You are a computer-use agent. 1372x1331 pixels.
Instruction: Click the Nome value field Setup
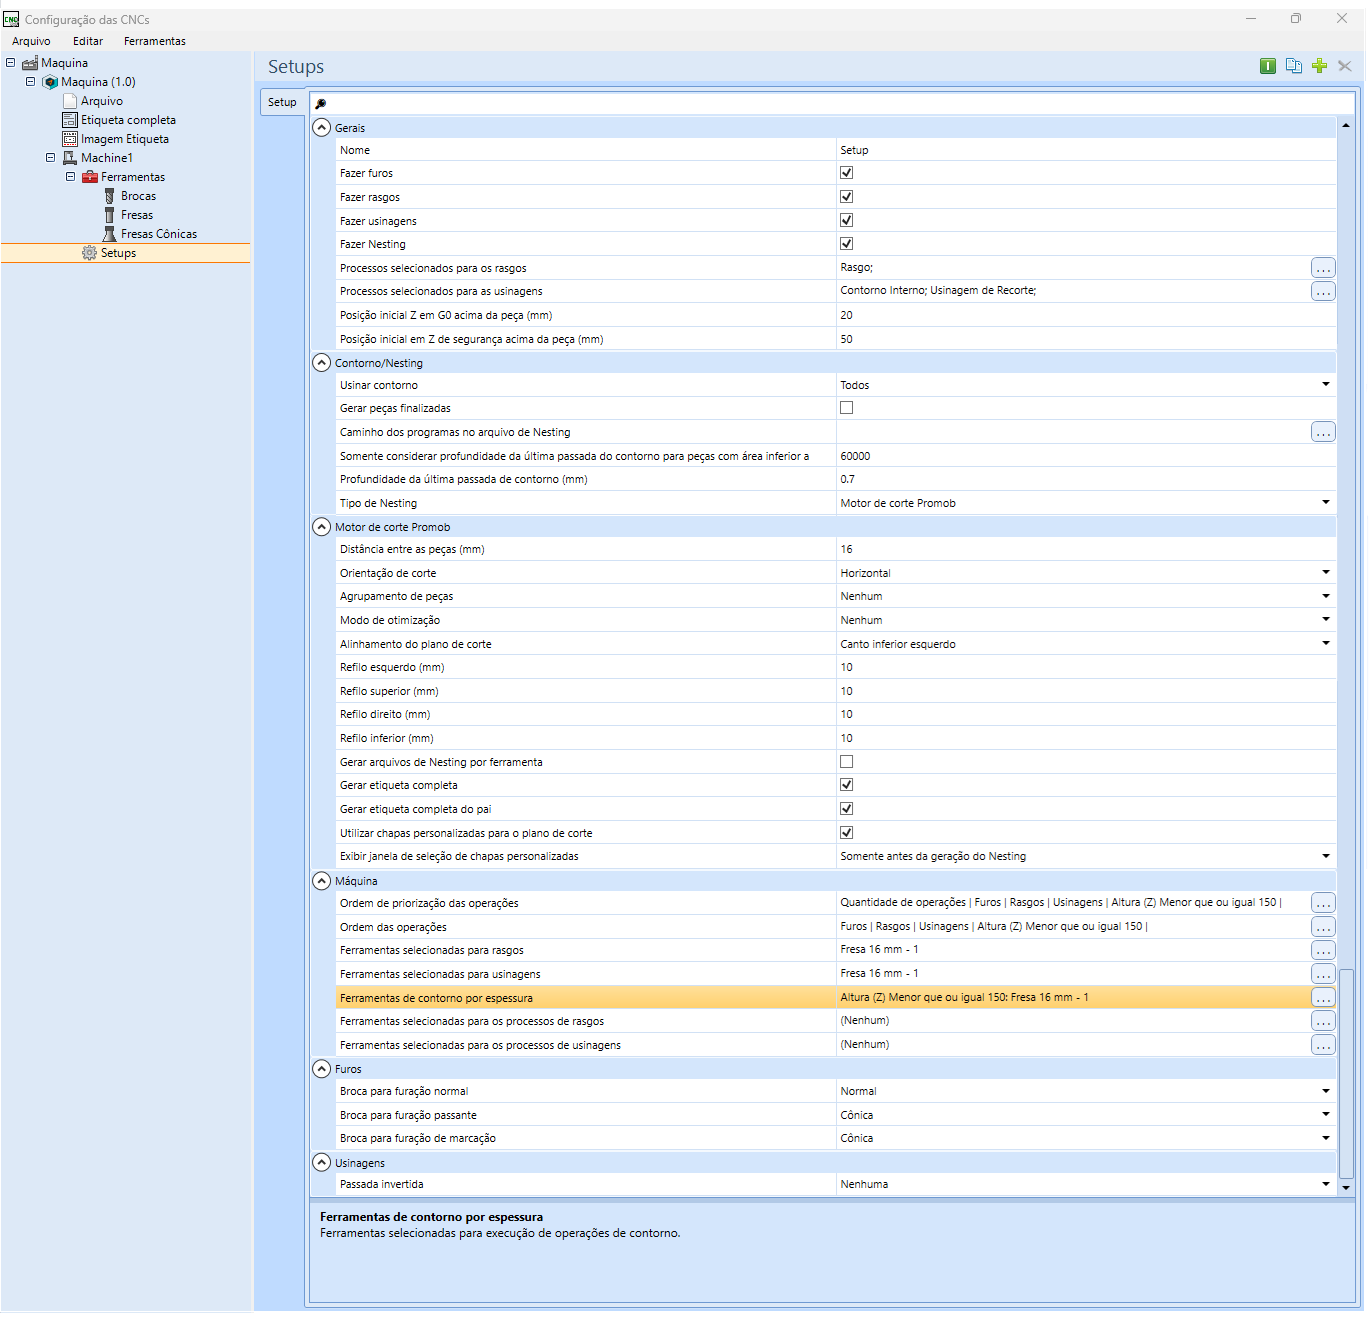point(1086,150)
